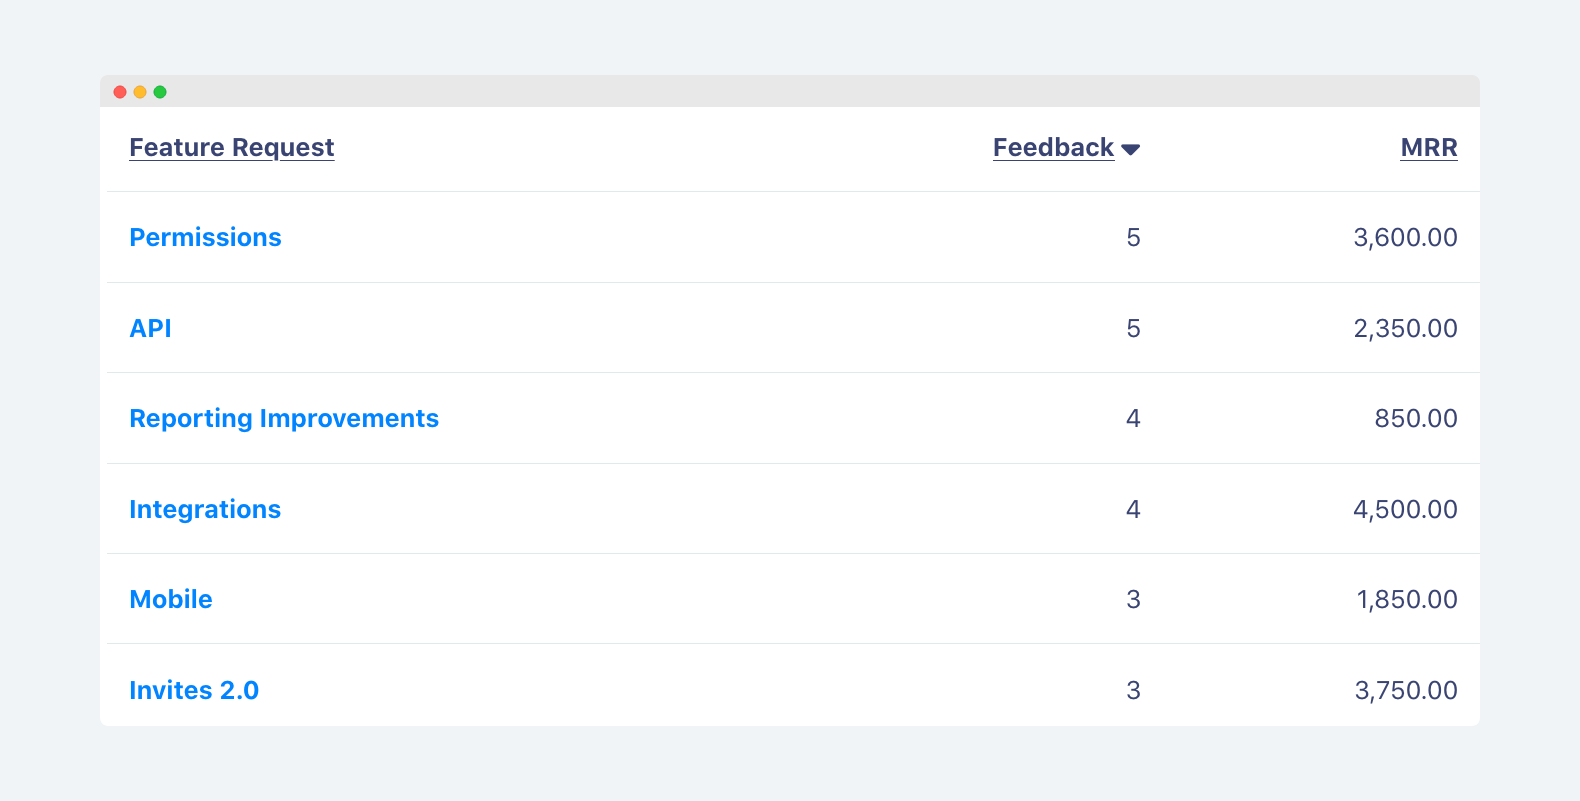Viewport: 1580px width, 801px height.
Task: Sort table by MRR column header
Action: point(1429,148)
